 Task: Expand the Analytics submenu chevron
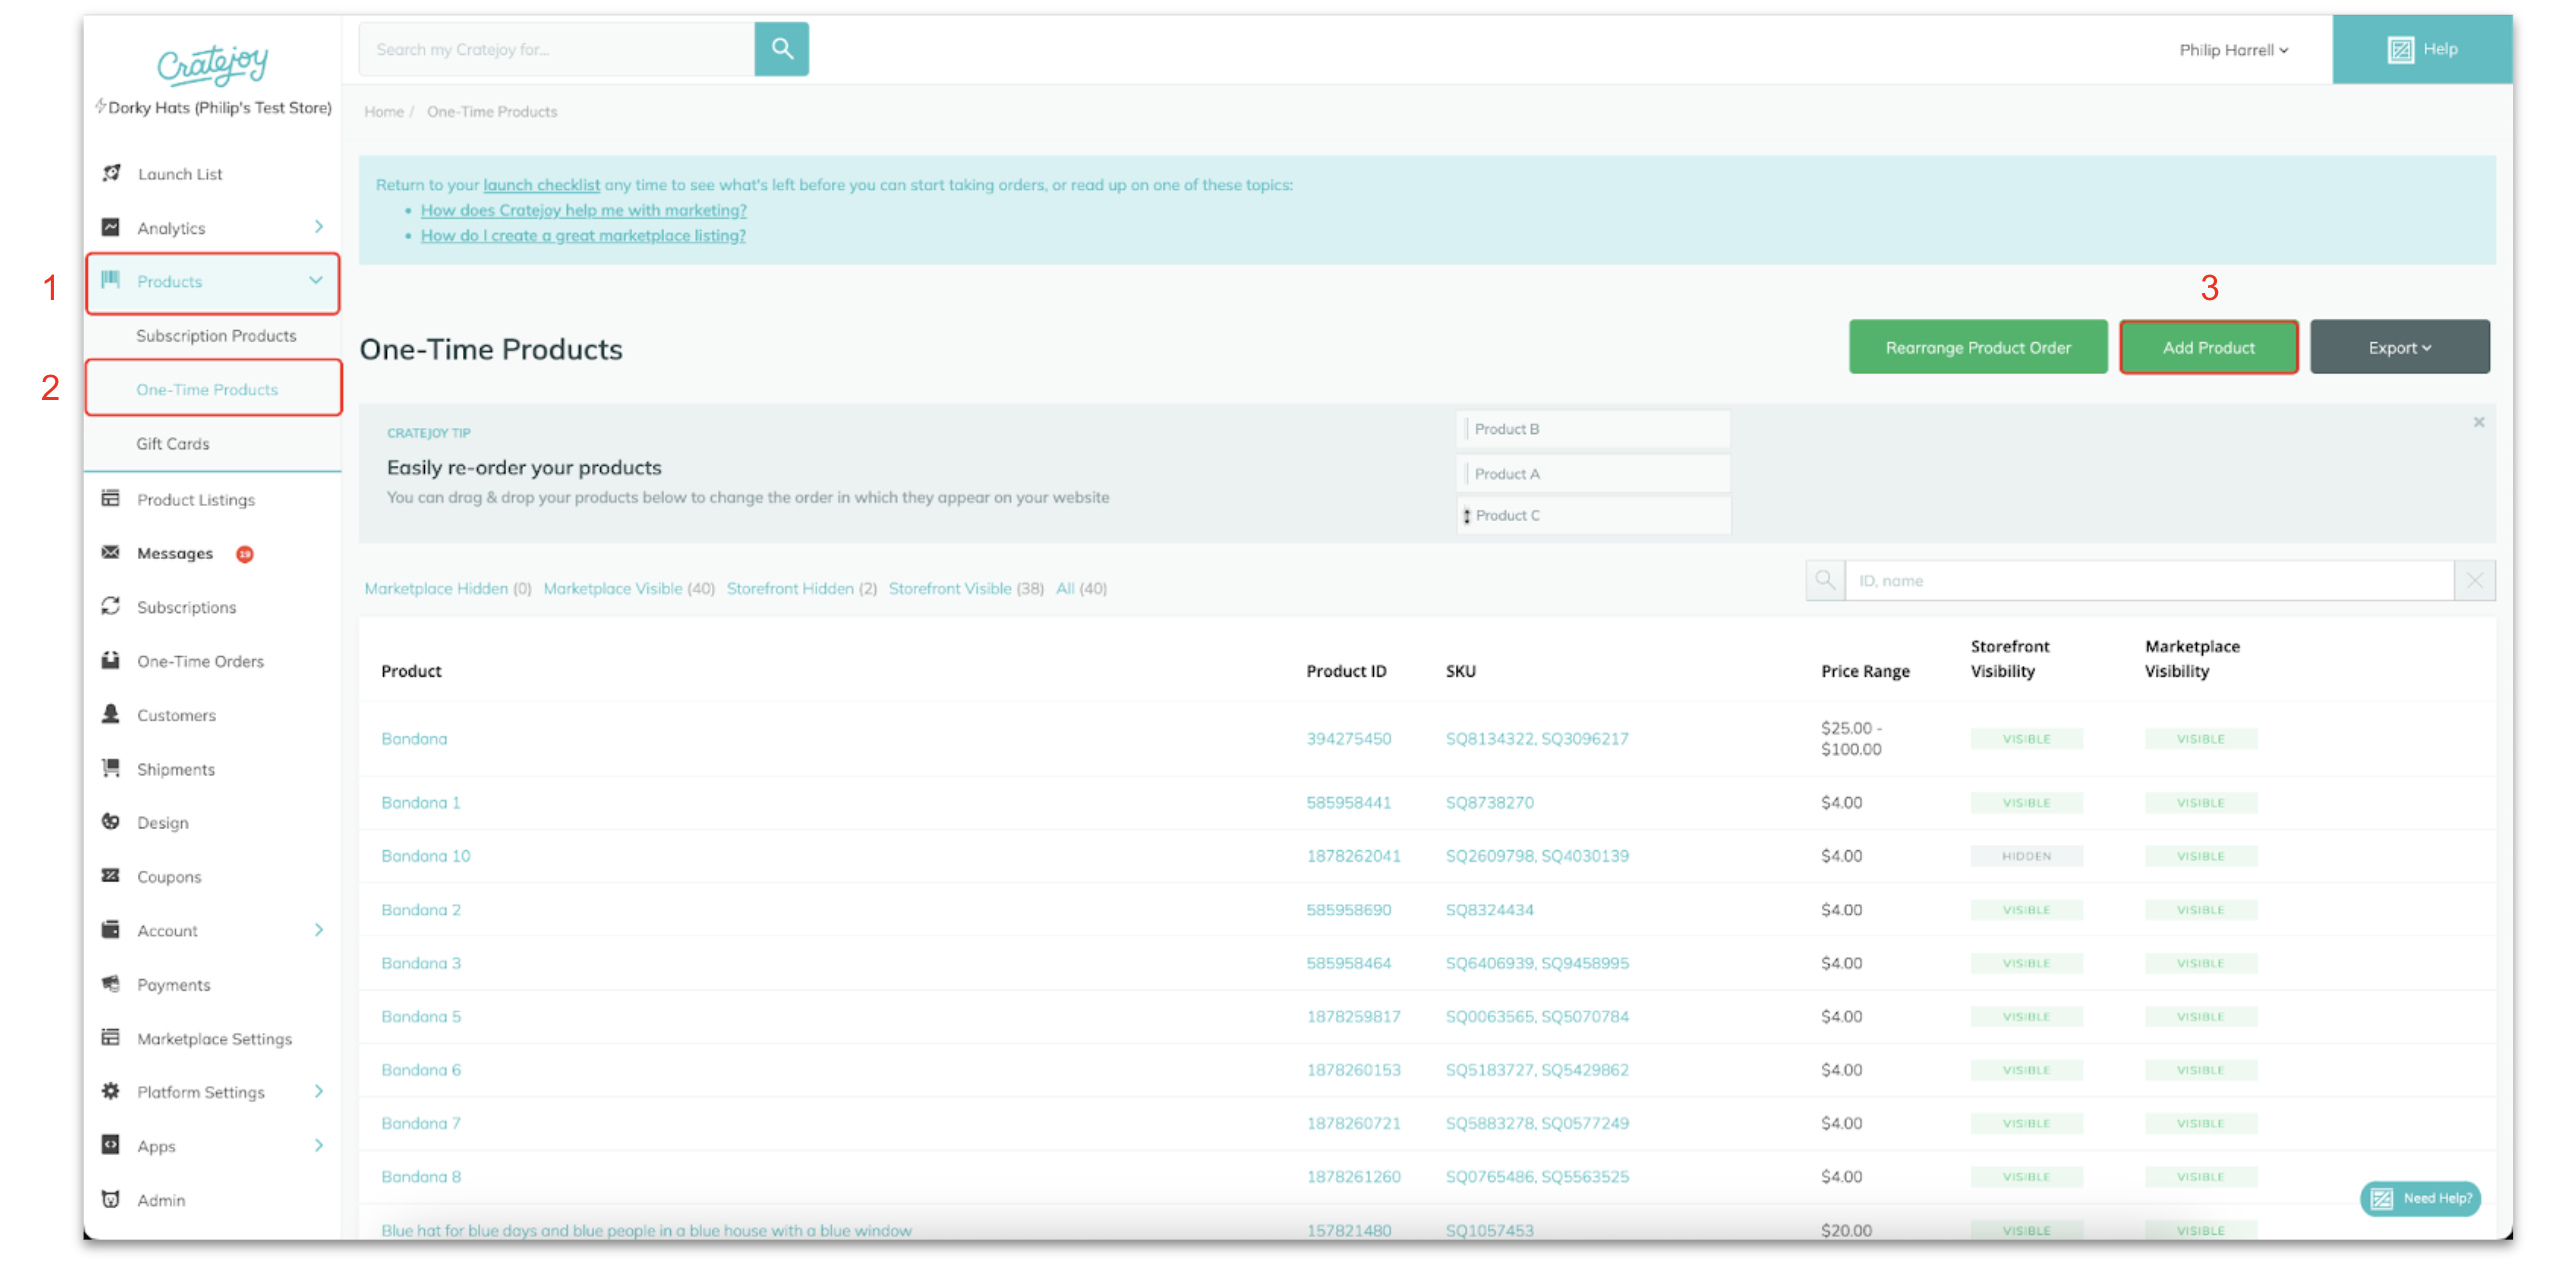[x=319, y=227]
